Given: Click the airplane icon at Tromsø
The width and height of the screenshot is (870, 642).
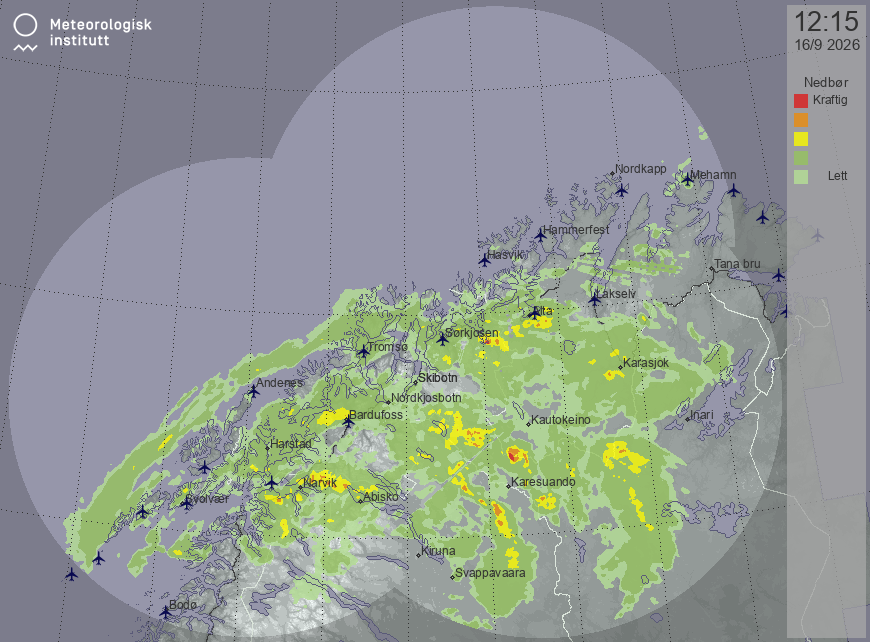Looking at the screenshot, I should tap(363, 351).
